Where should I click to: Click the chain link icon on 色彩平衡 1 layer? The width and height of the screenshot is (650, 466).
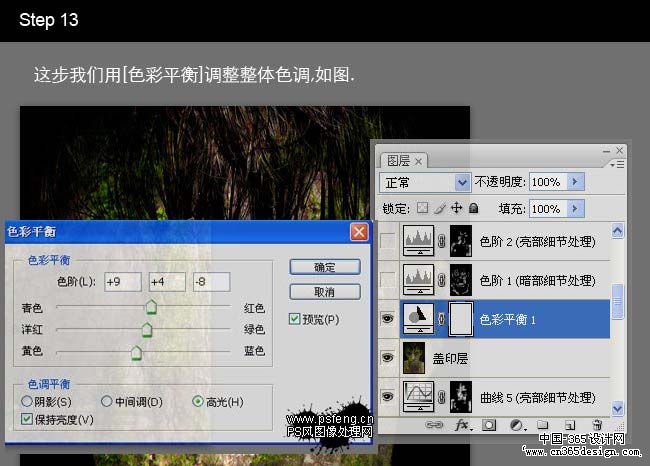(442, 319)
